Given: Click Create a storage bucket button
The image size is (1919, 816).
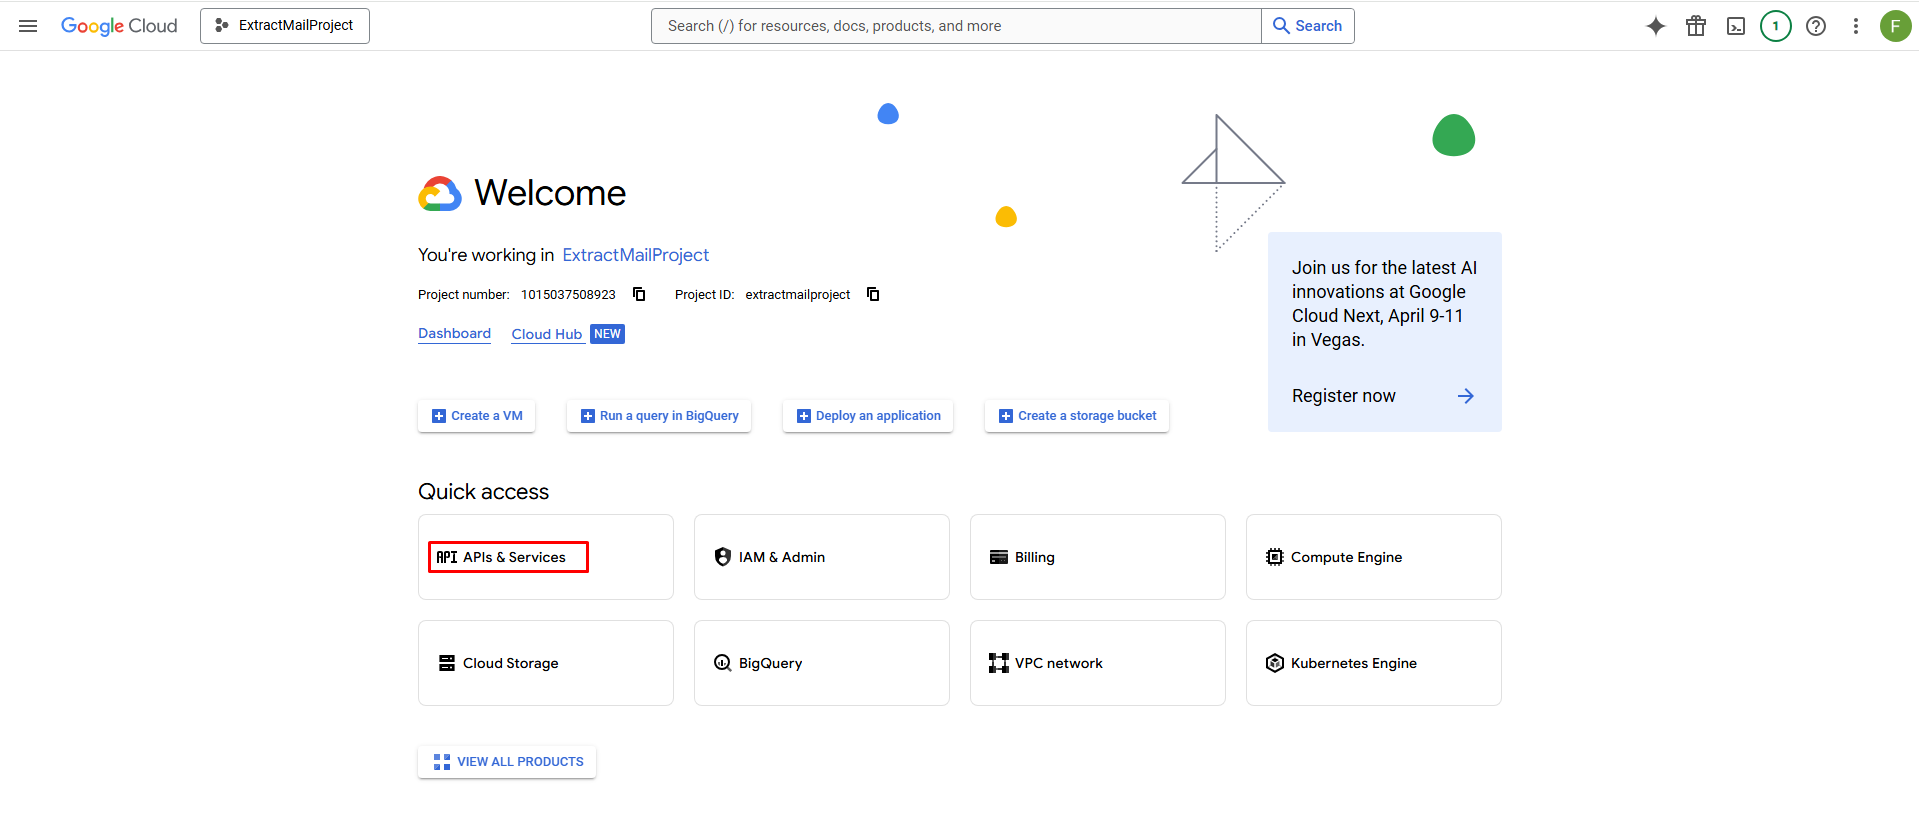Looking at the screenshot, I should click(x=1077, y=416).
